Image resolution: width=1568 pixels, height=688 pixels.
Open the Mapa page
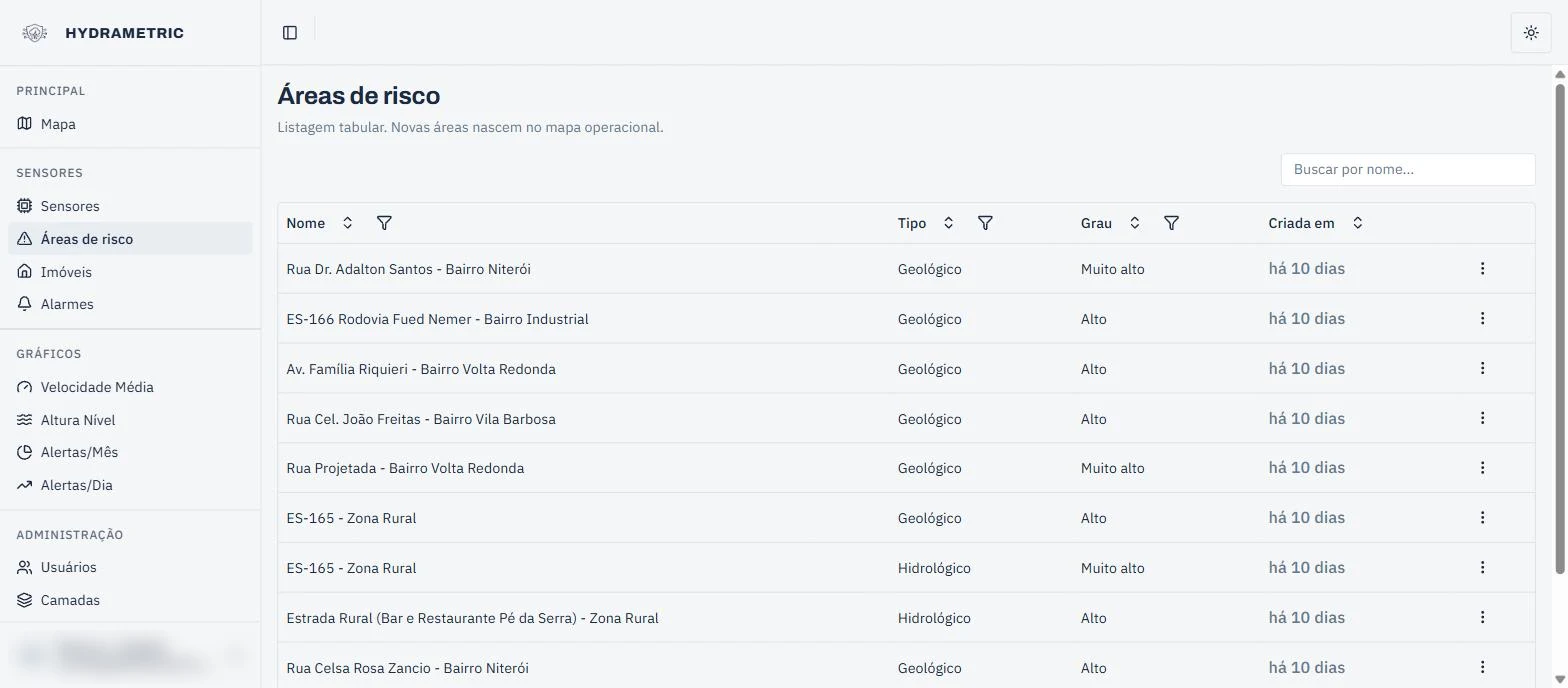pos(130,124)
